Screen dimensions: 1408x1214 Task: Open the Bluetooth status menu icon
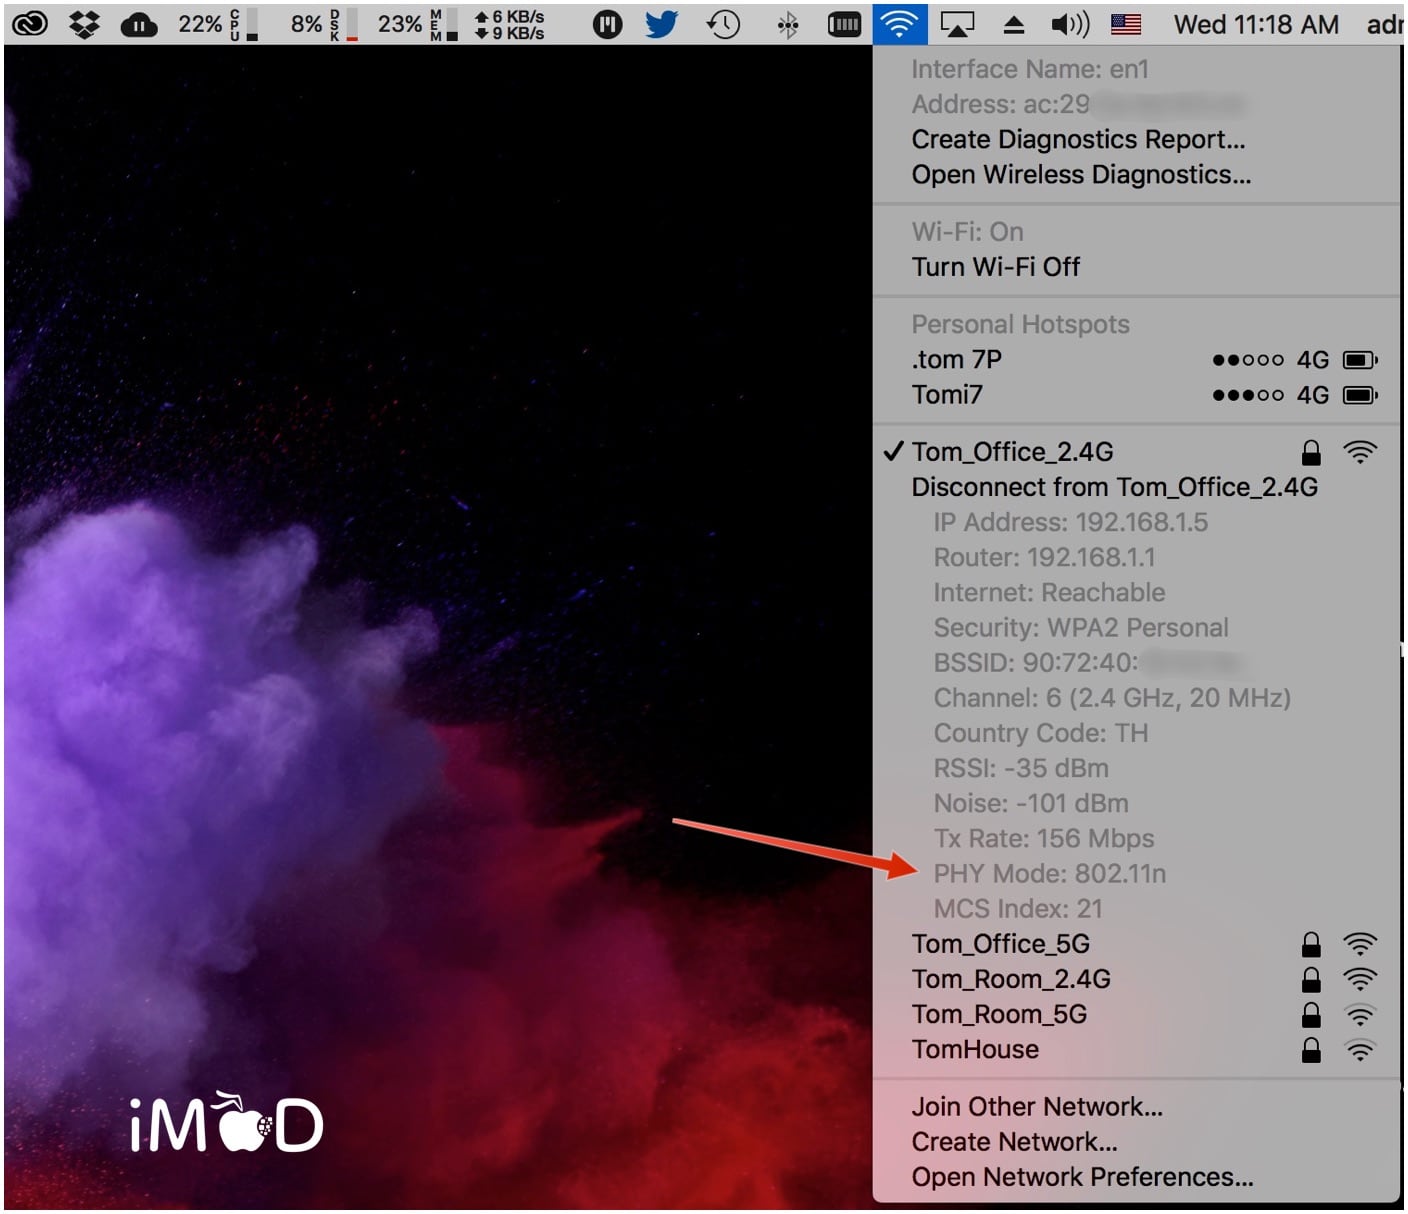click(x=788, y=23)
